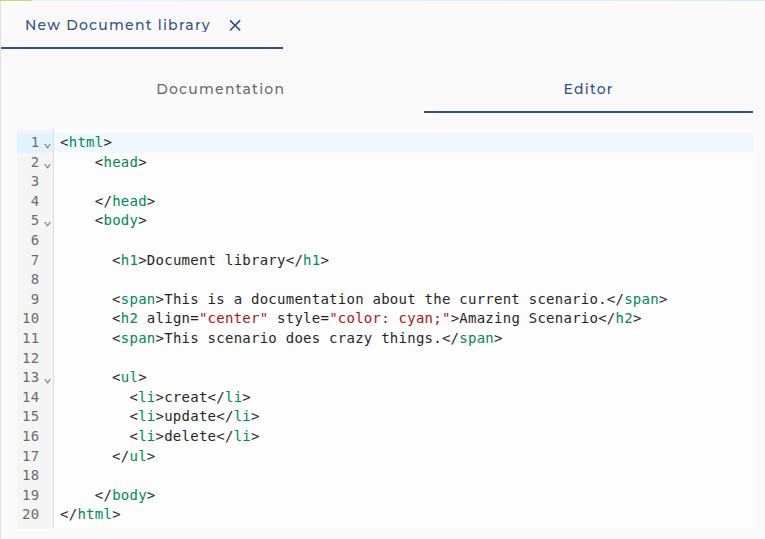Click the 'Amazing Scenario' text in the h2
Viewport: 765px width, 539px height.
pyautogui.click(x=528, y=319)
